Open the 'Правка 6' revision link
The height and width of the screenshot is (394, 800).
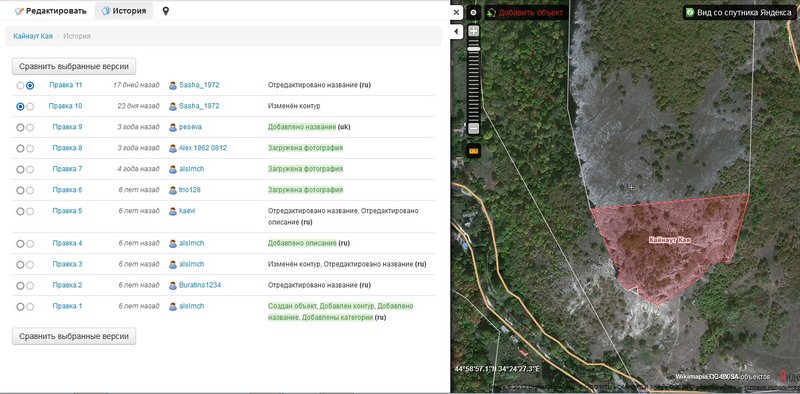[x=67, y=190]
